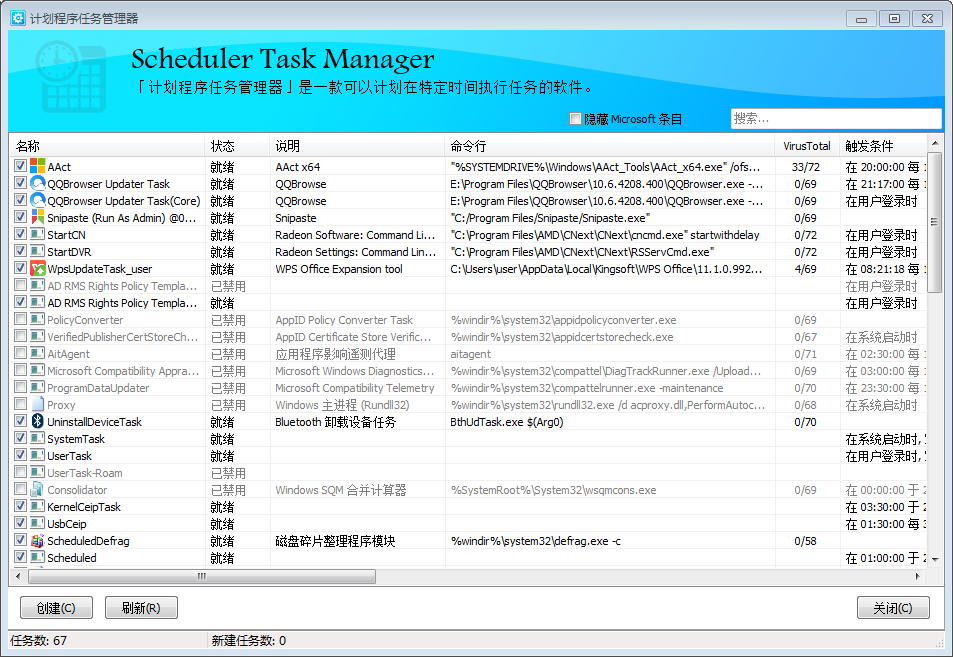Click the 刷新(R) button
Screen dimensions: 953x657
141,608
